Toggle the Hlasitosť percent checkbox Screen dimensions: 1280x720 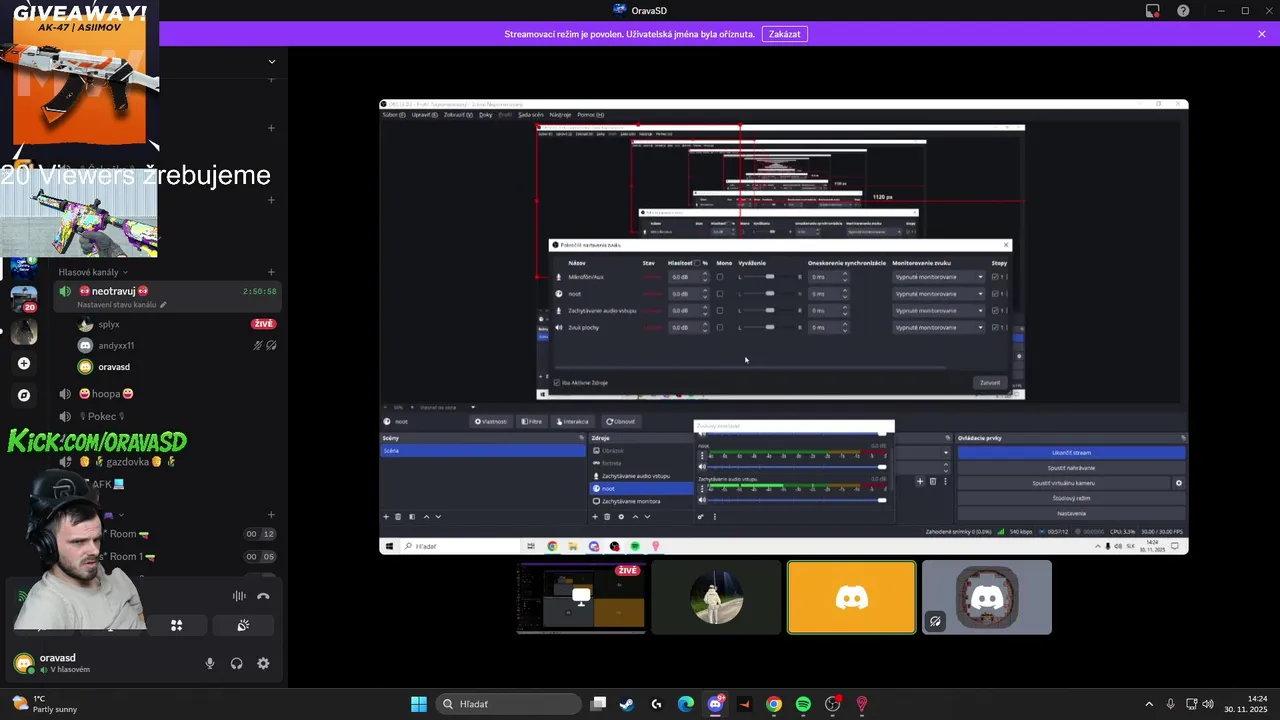point(697,263)
